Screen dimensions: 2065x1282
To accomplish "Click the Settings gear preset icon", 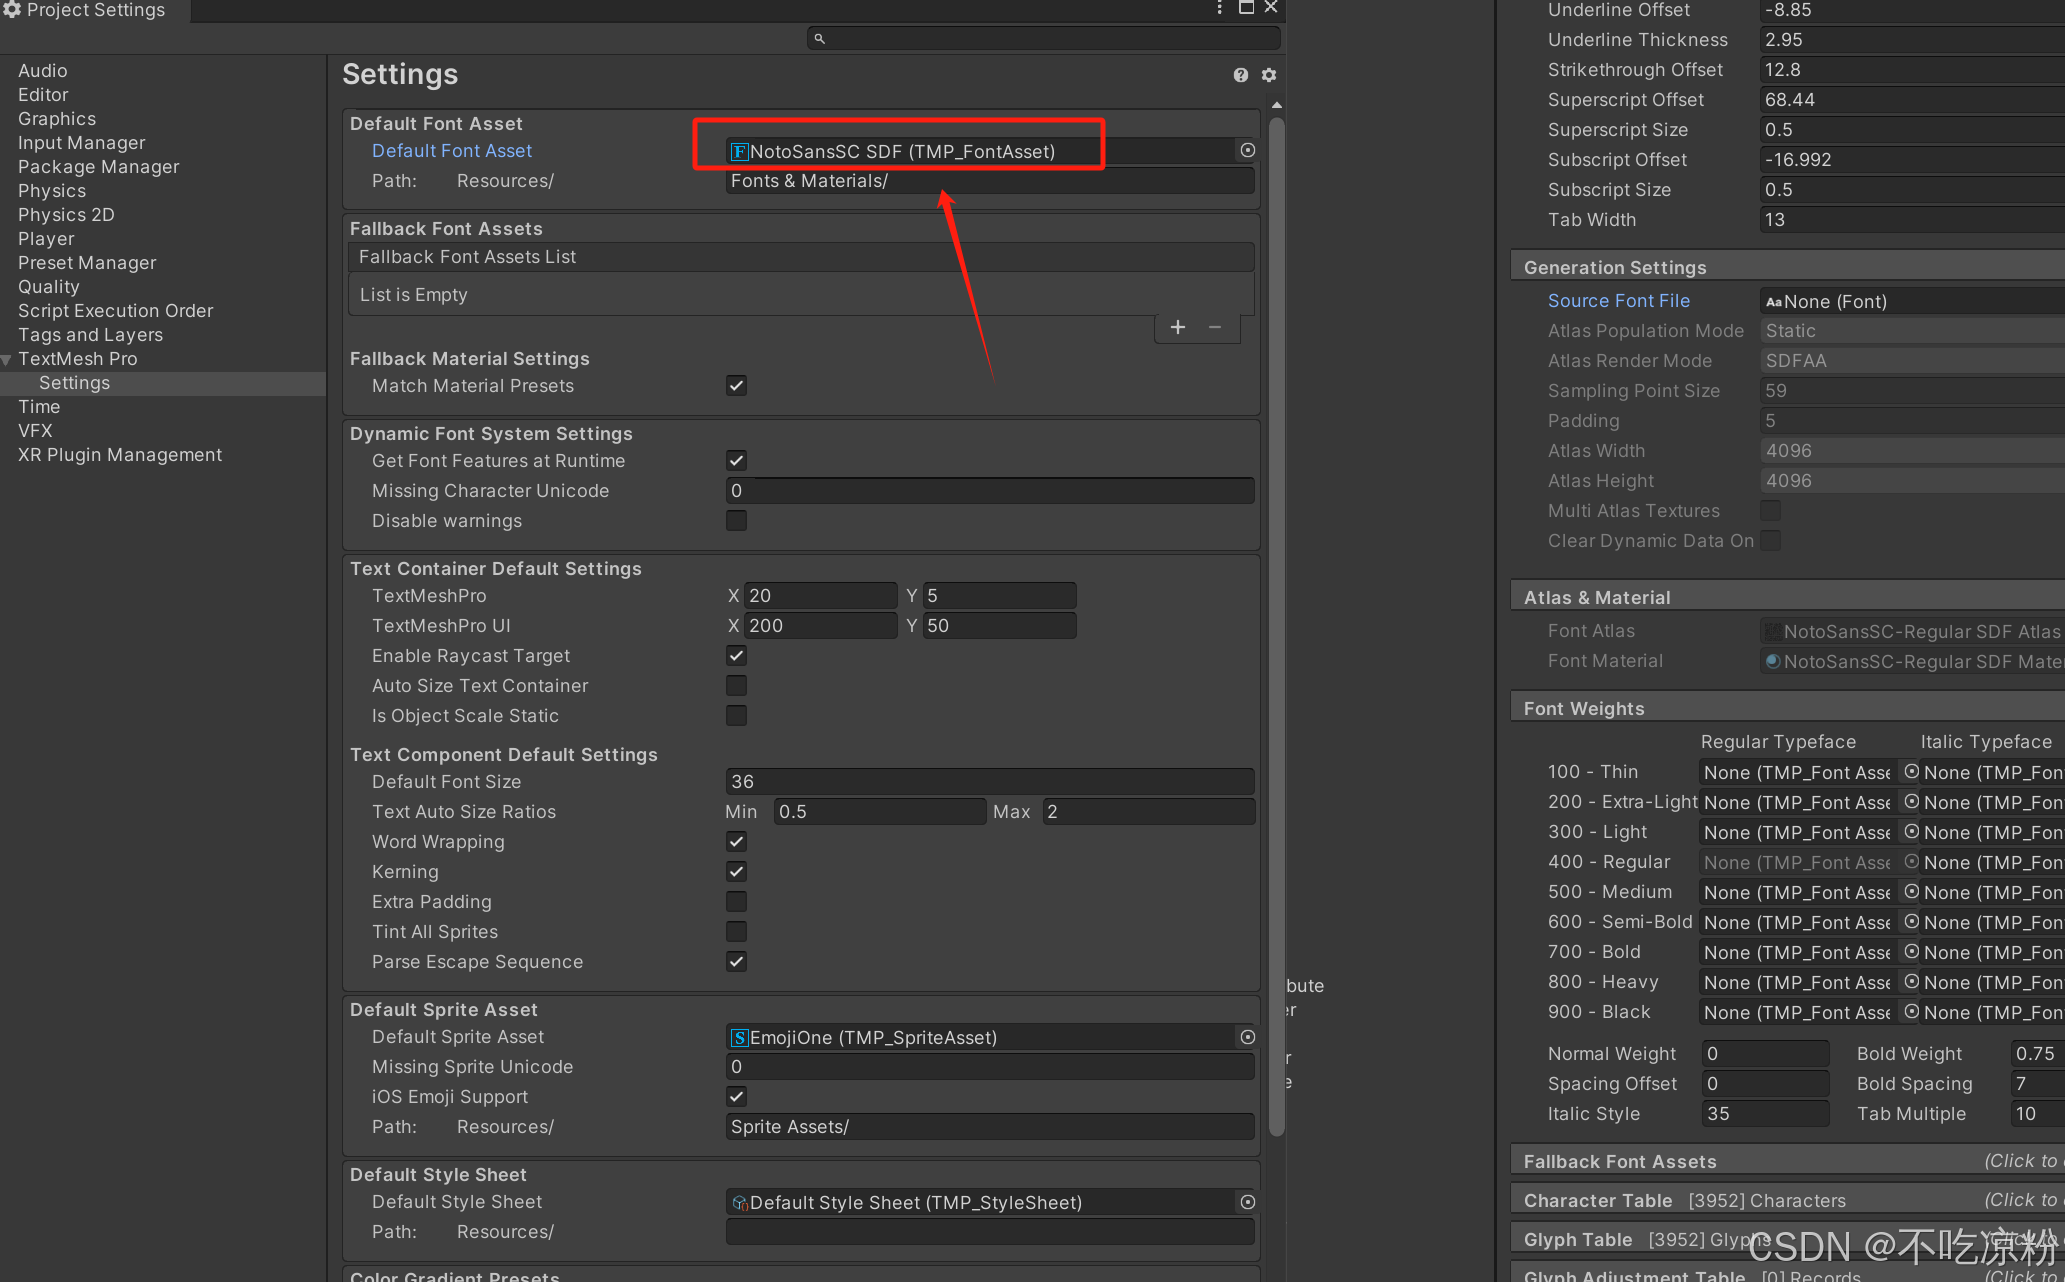I will 1268,75.
